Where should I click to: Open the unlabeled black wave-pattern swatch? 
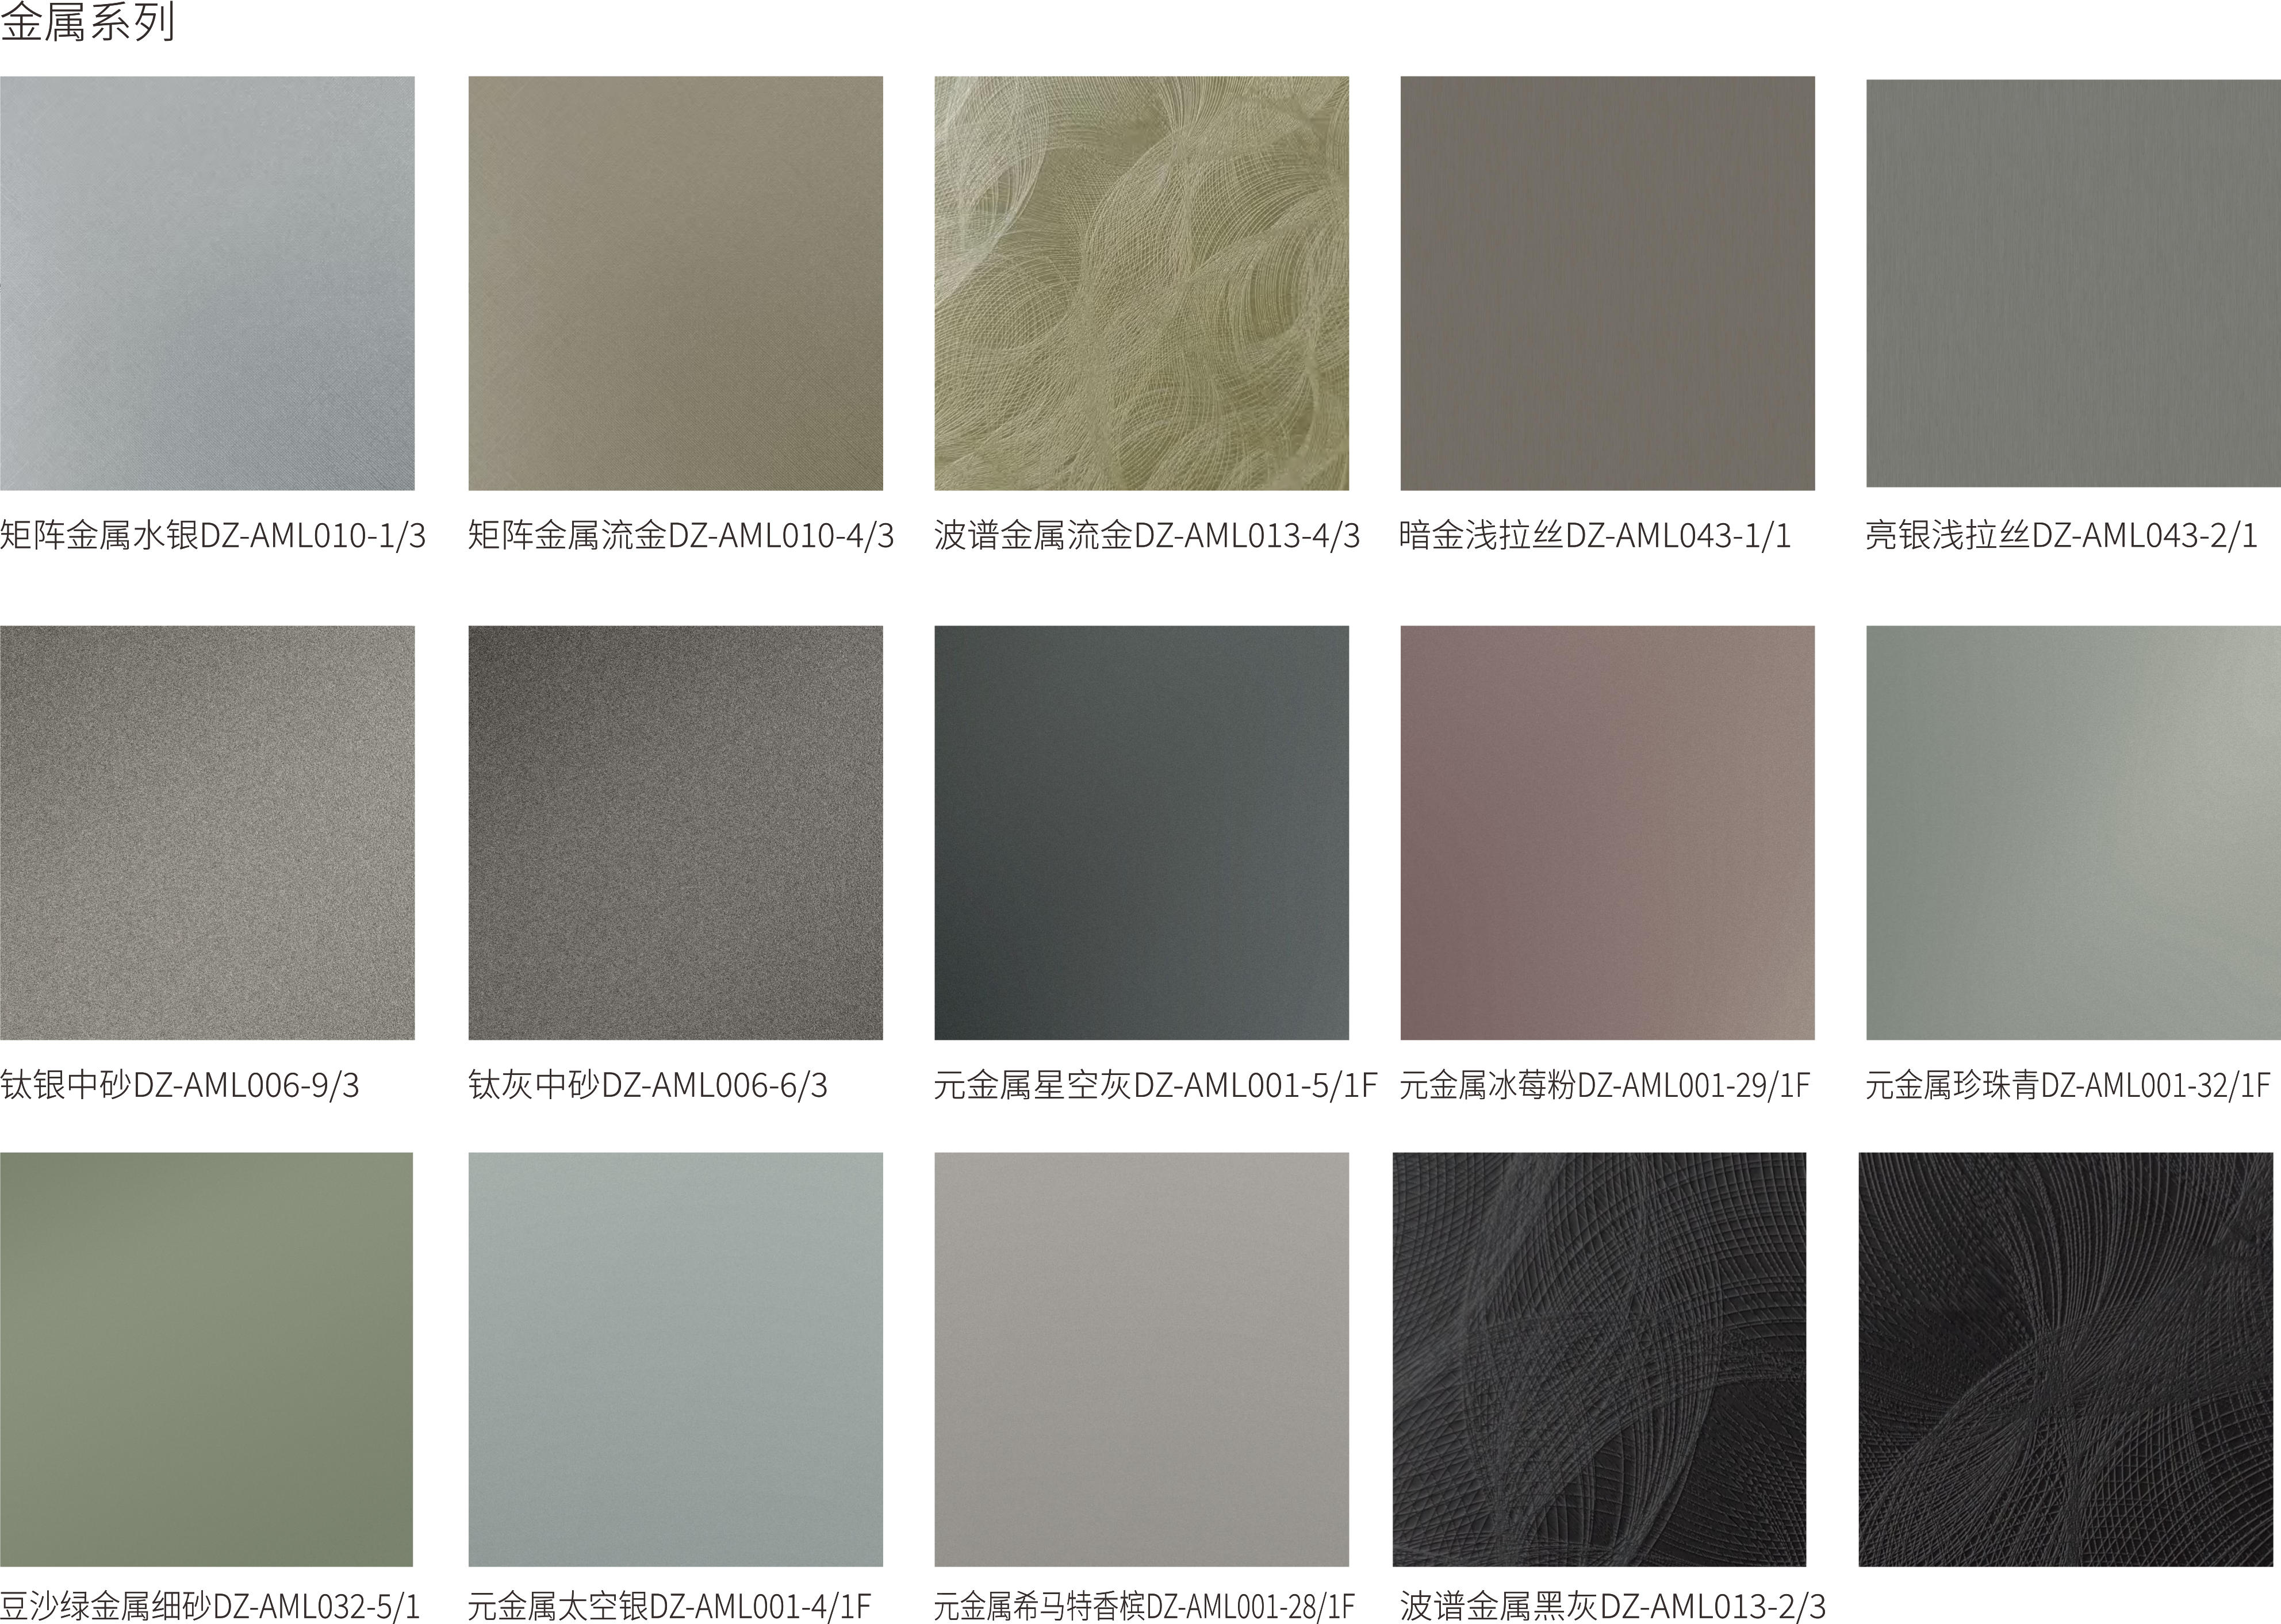point(2066,1360)
